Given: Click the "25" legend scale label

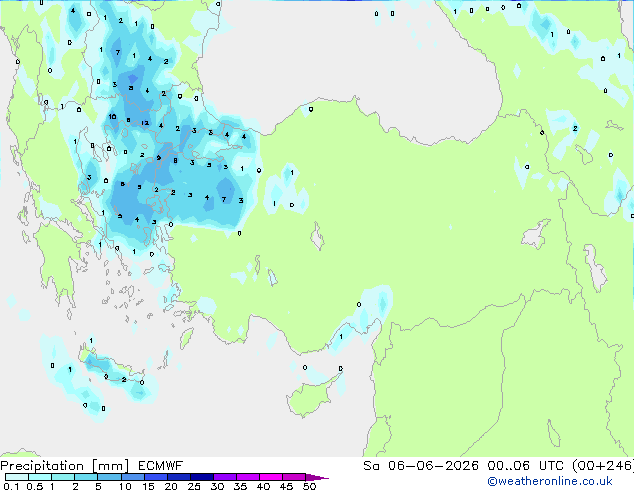Looking at the screenshot, I should 194,486.
